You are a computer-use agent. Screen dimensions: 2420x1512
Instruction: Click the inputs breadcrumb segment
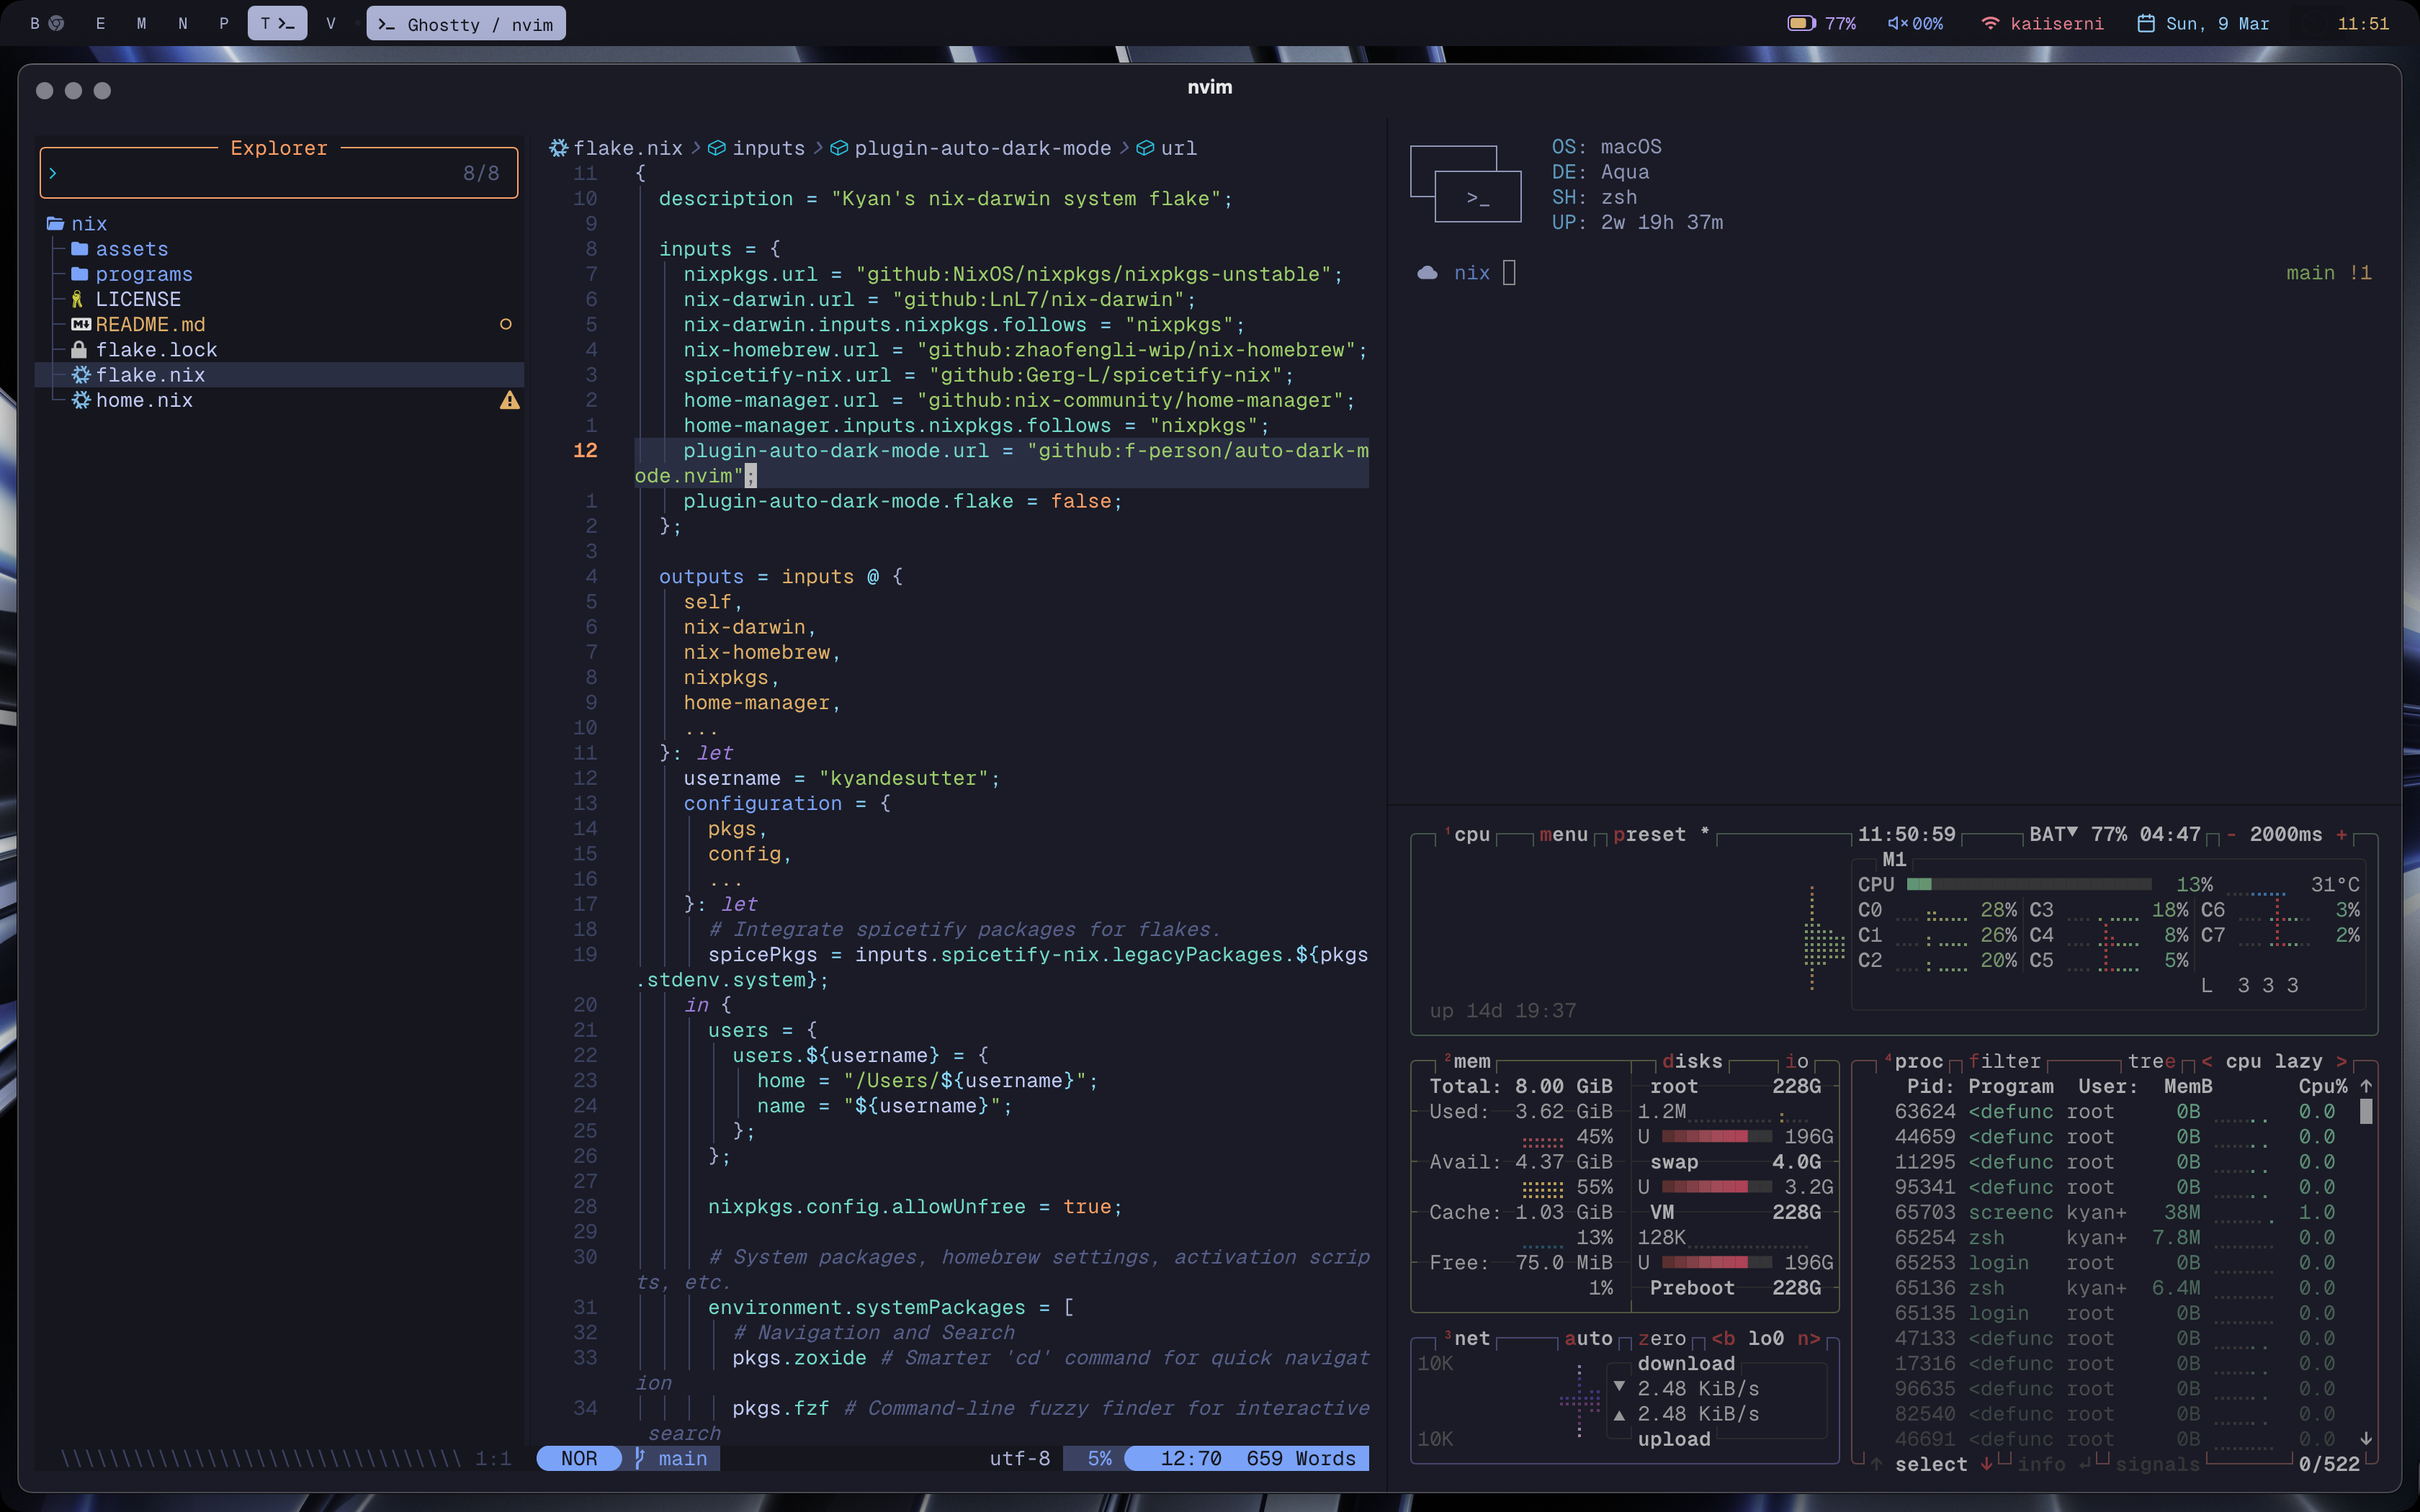point(768,148)
